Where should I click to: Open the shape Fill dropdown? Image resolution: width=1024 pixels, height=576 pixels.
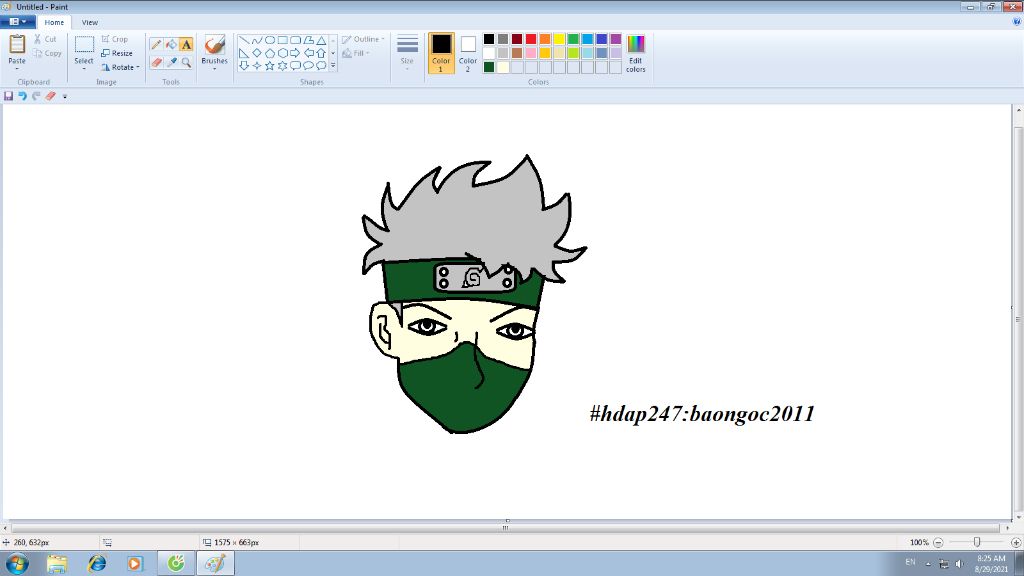pyautogui.click(x=357, y=54)
